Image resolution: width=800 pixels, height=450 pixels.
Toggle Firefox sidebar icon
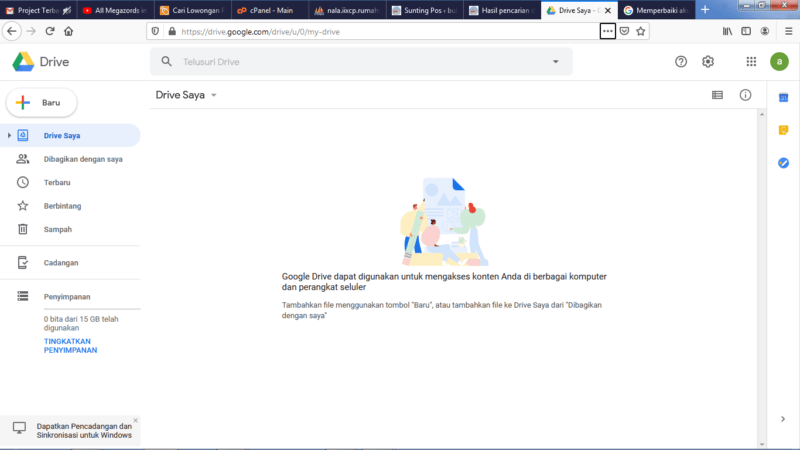[x=746, y=31]
